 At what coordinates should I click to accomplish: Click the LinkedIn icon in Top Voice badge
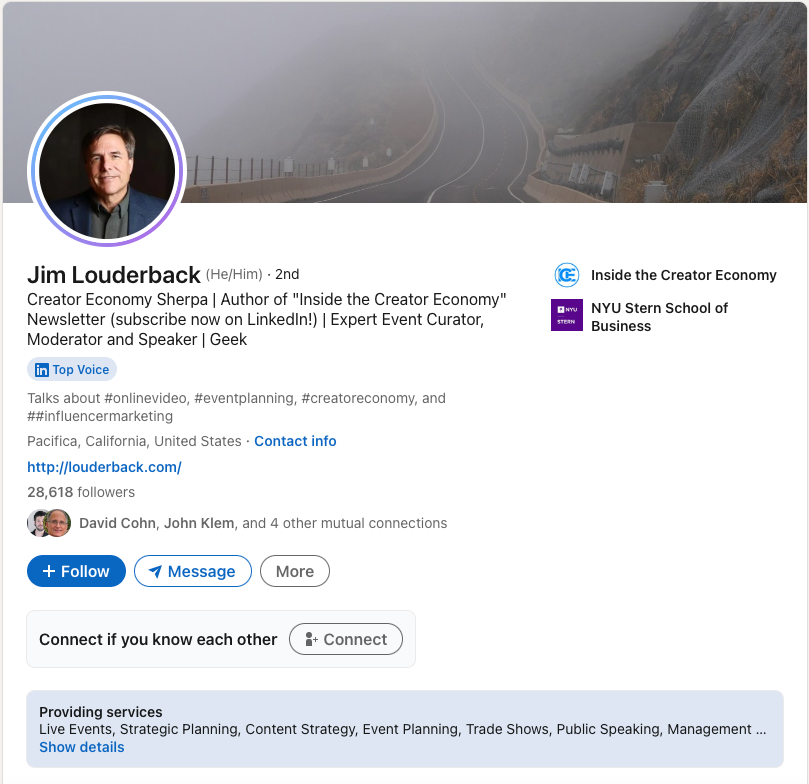(42, 370)
